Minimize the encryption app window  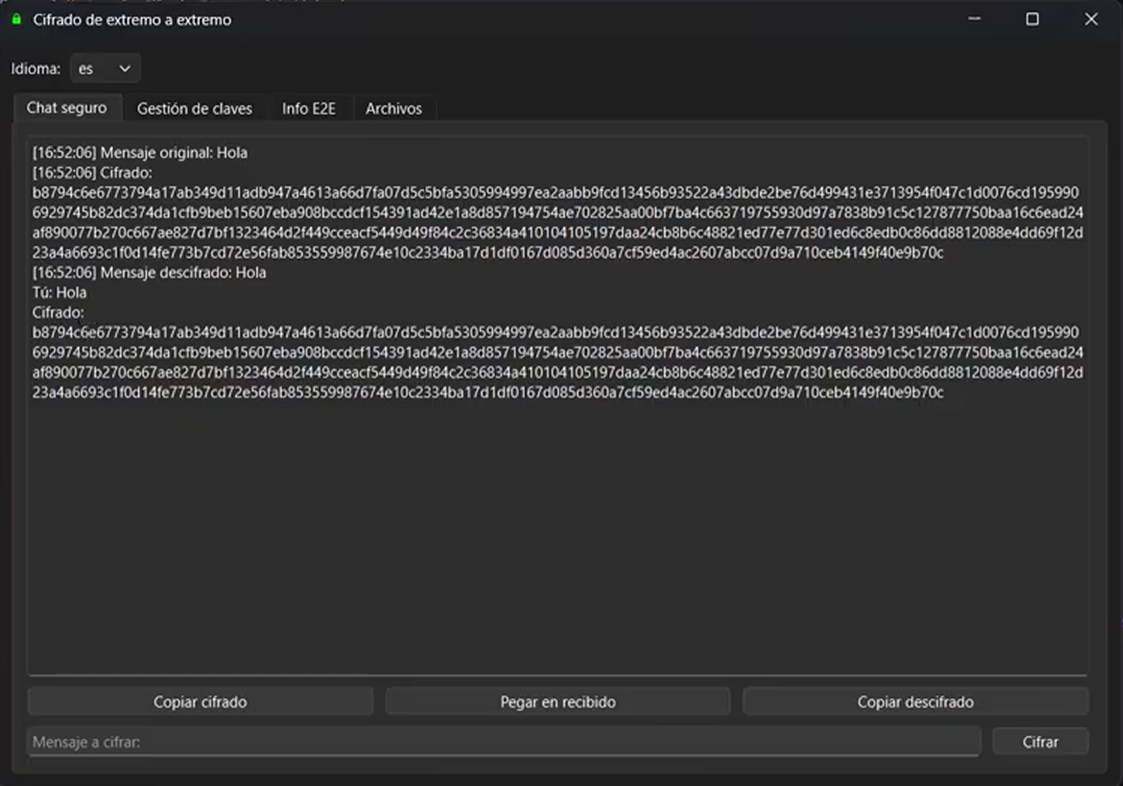974,19
